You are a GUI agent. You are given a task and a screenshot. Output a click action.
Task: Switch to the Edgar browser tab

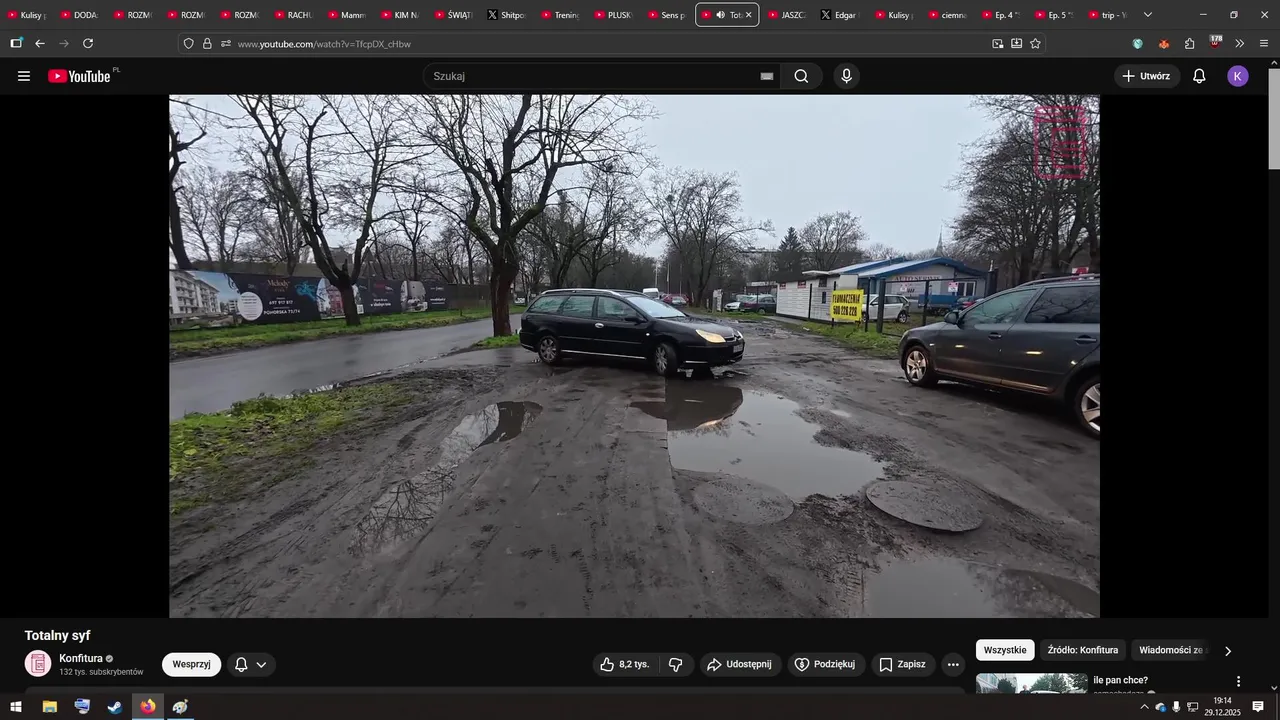coord(841,15)
